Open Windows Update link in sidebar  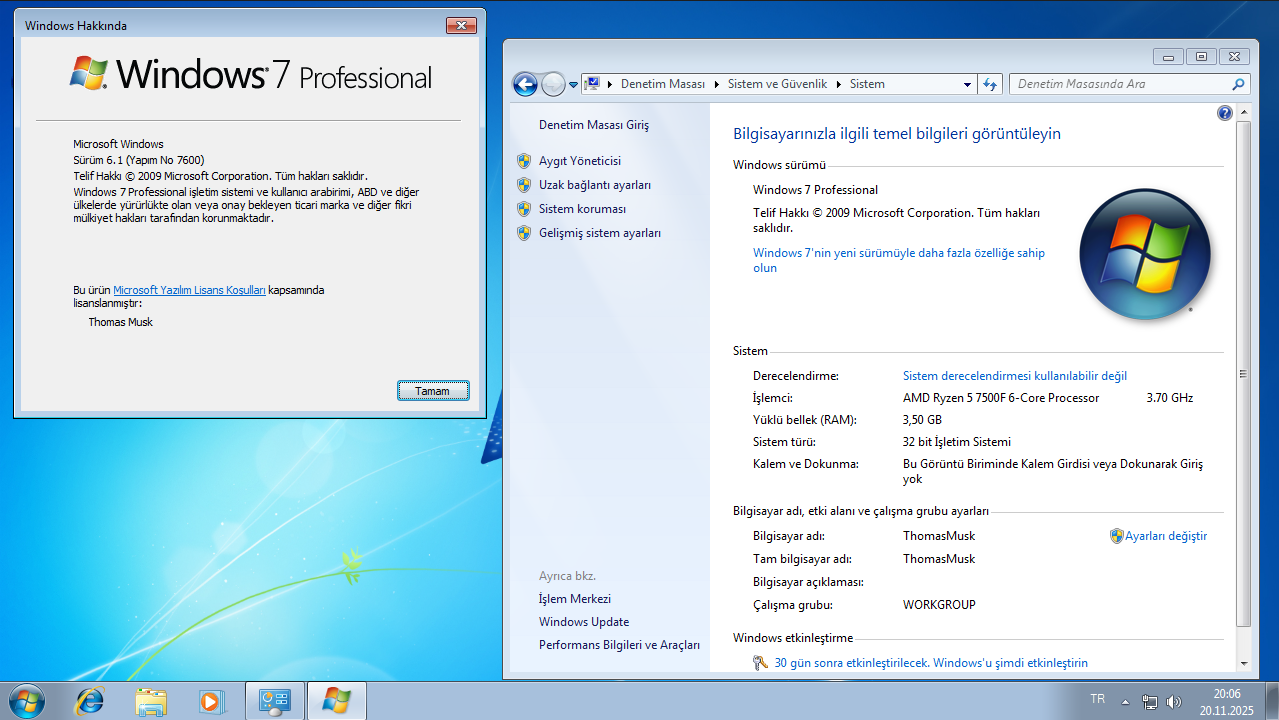[x=584, y=622]
